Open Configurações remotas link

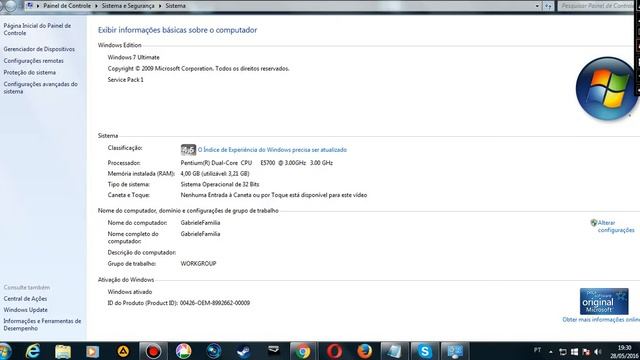33,61
